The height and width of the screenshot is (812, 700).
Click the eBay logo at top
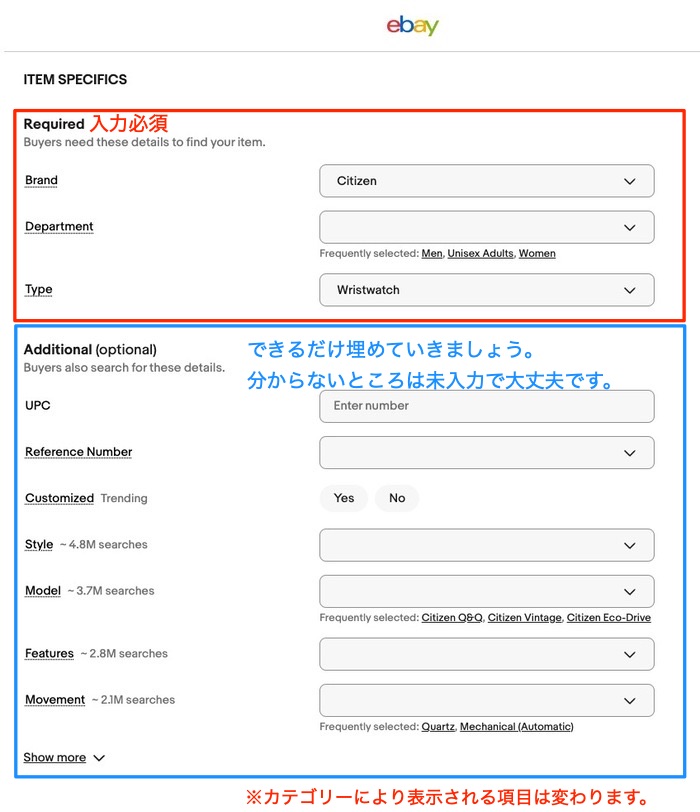tap(412, 26)
